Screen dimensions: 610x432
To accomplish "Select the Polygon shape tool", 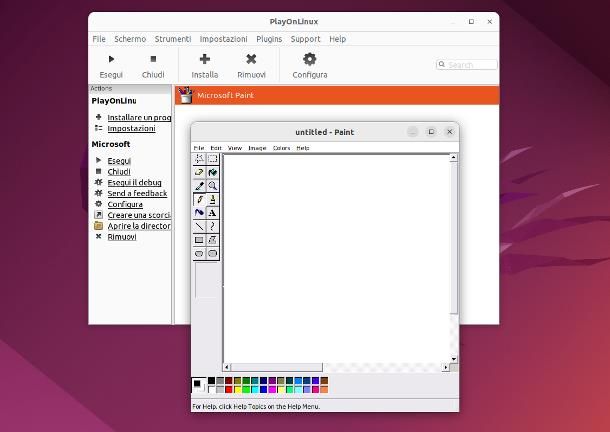I will [x=212, y=240].
